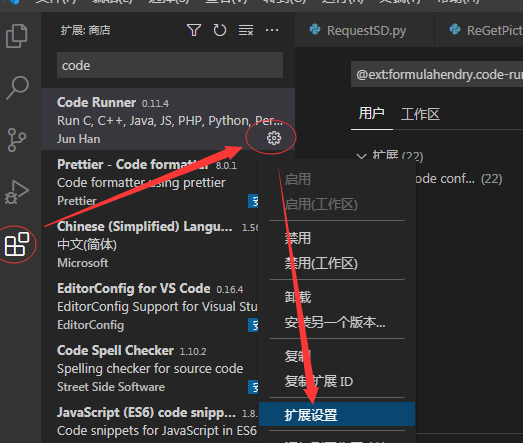Open the Search view icon
The height and width of the screenshot is (443, 523).
tap(17, 88)
